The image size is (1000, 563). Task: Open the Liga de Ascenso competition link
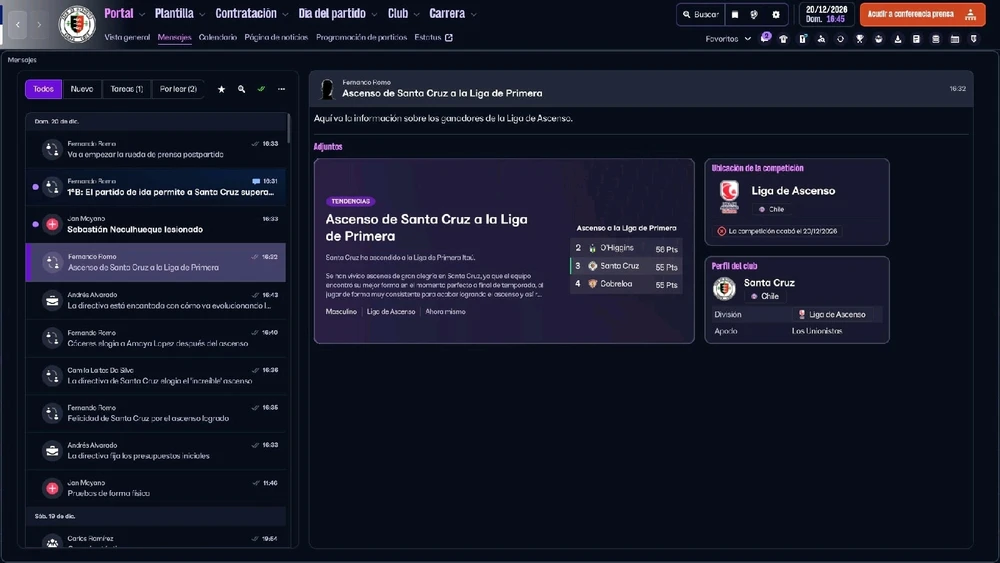coord(793,191)
